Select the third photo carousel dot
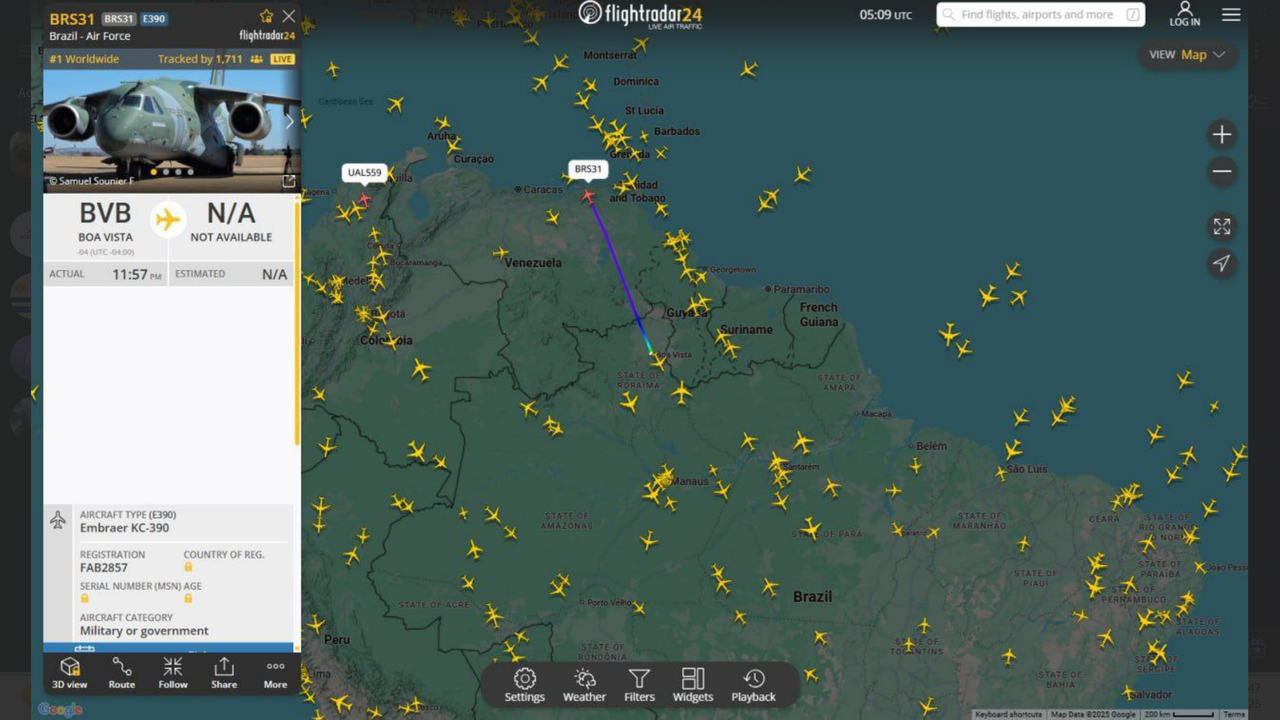 coord(178,172)
